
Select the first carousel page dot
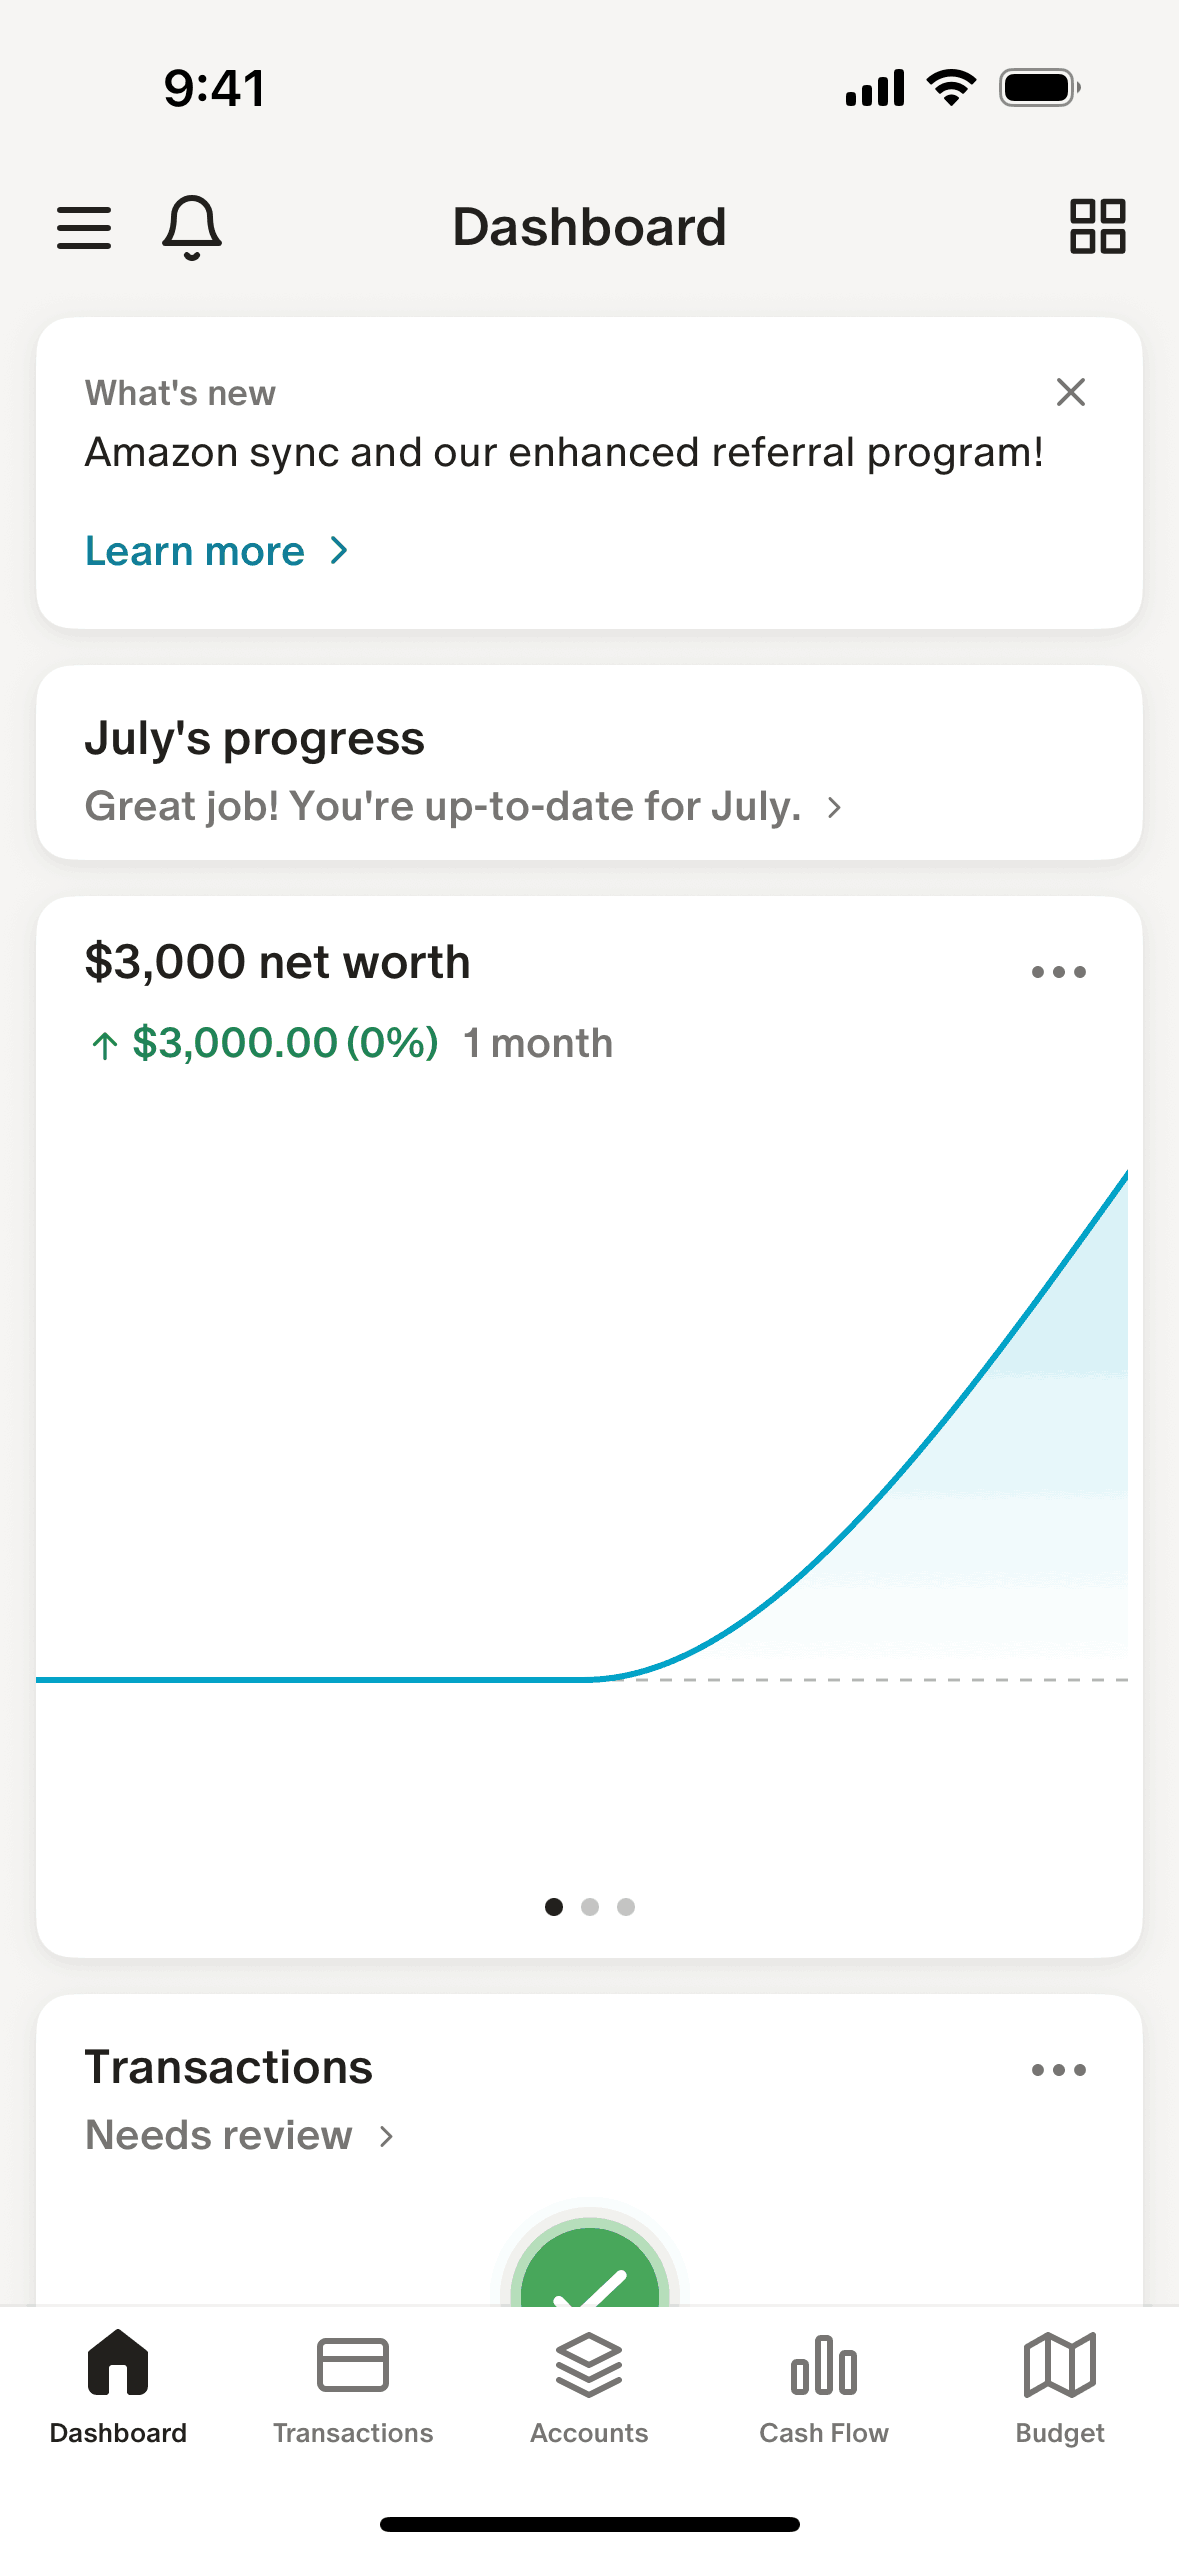(553, 1907)
